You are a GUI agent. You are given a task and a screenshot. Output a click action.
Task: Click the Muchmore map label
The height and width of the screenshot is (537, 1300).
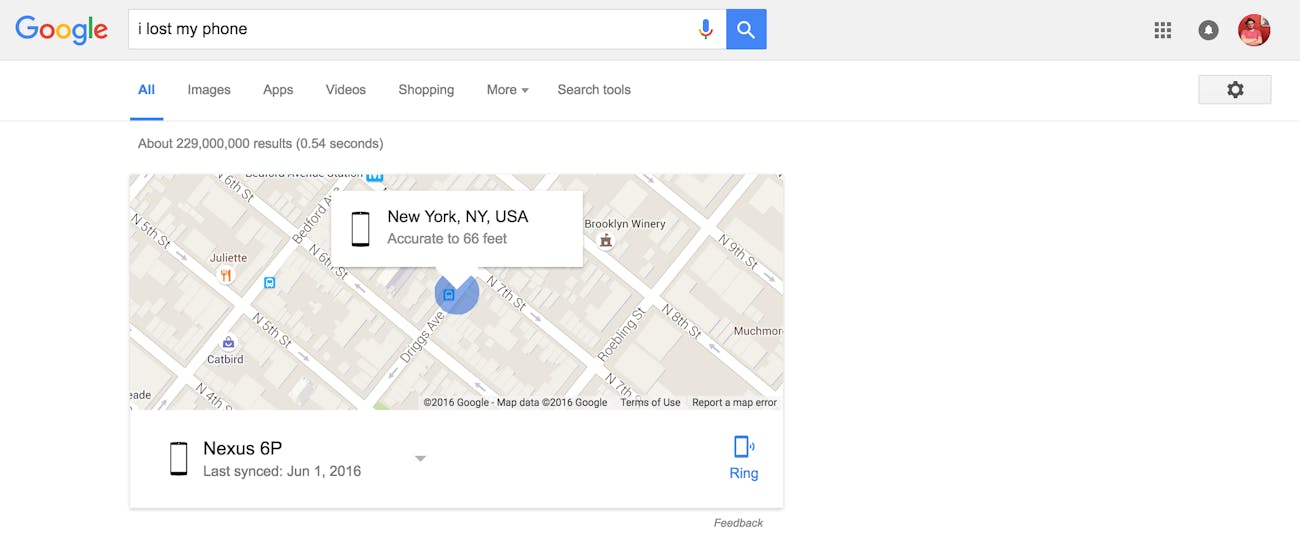pyautogui.click(x=757, y=331)
